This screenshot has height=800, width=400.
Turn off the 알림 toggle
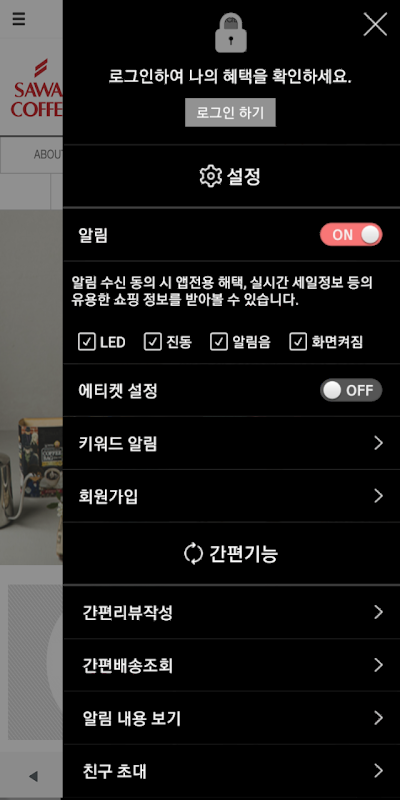351,235
